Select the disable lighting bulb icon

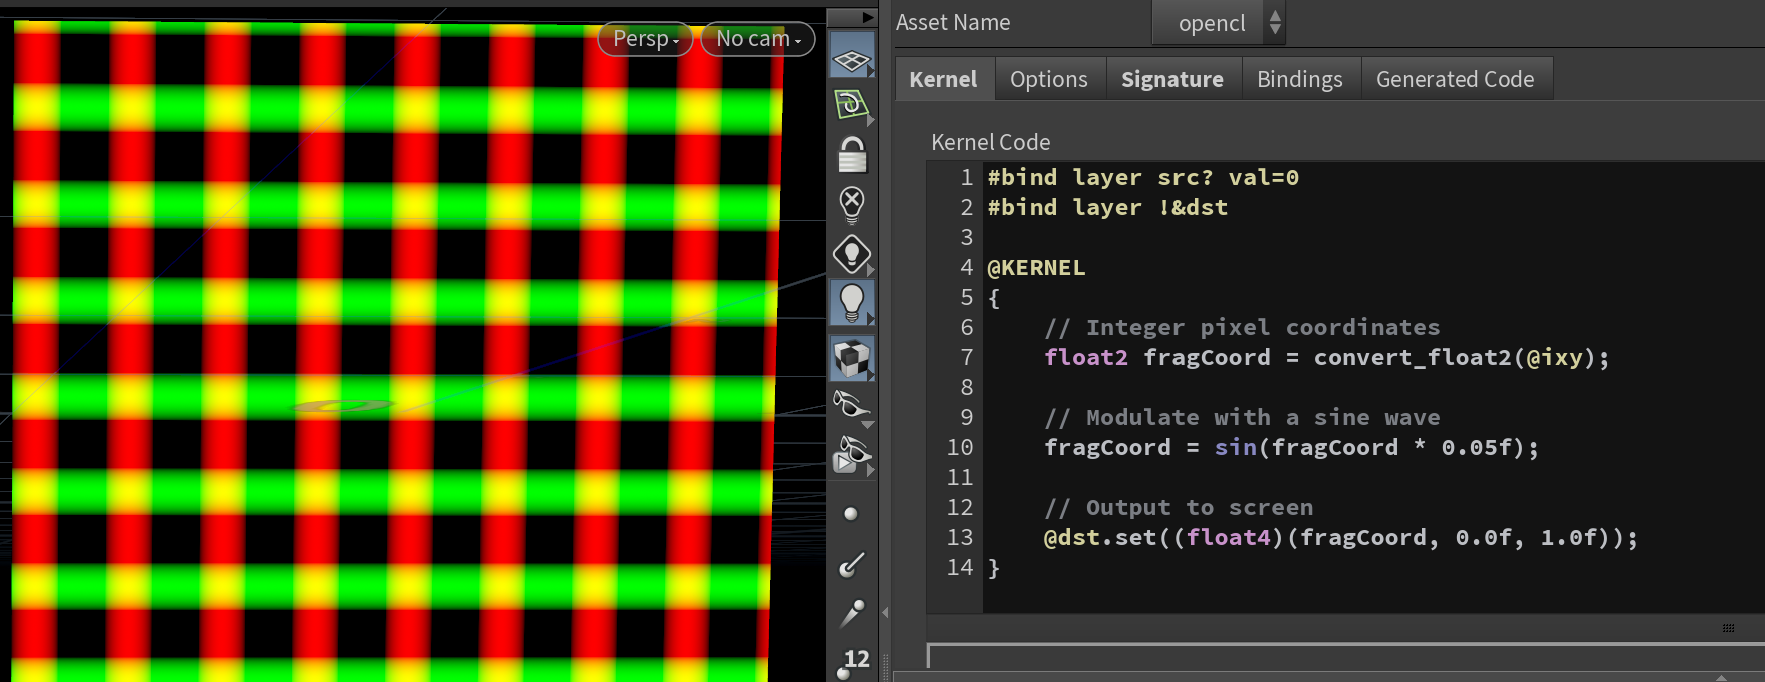pyautogui.click(x=852, y=204)
